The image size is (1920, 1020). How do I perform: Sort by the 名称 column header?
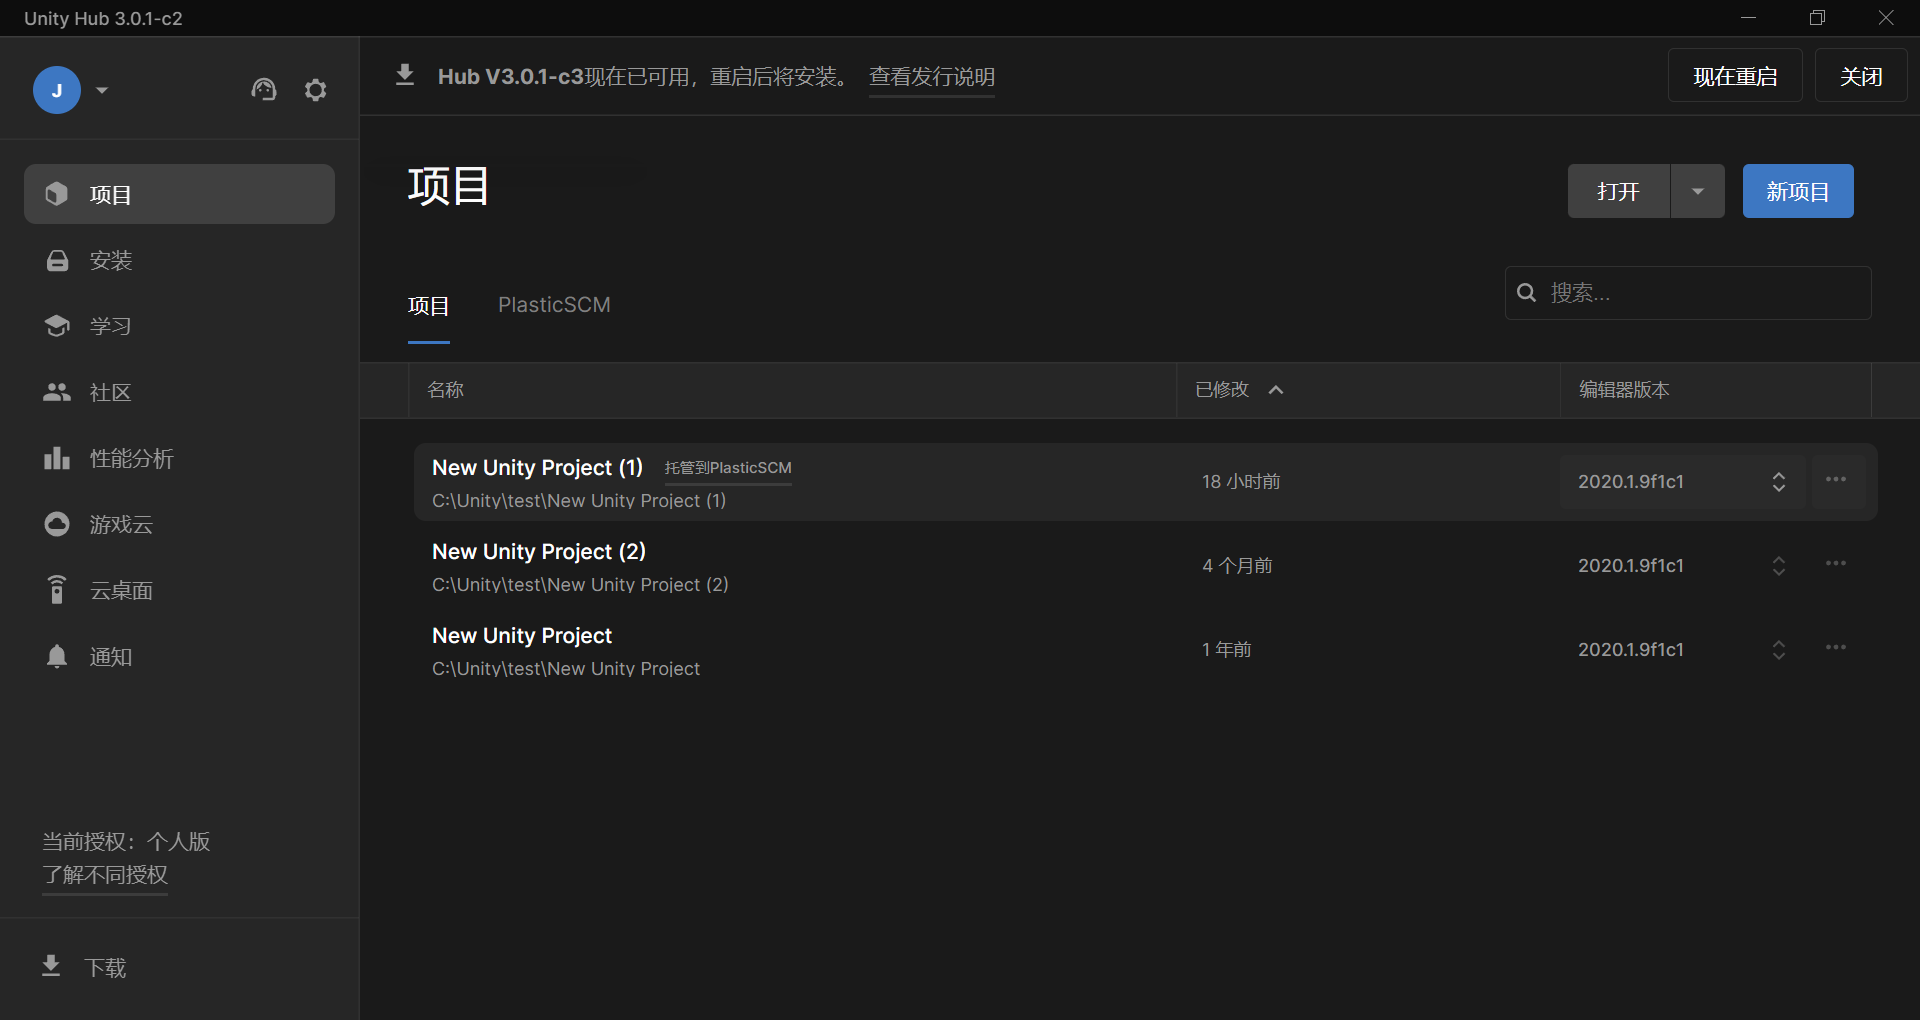446,390
